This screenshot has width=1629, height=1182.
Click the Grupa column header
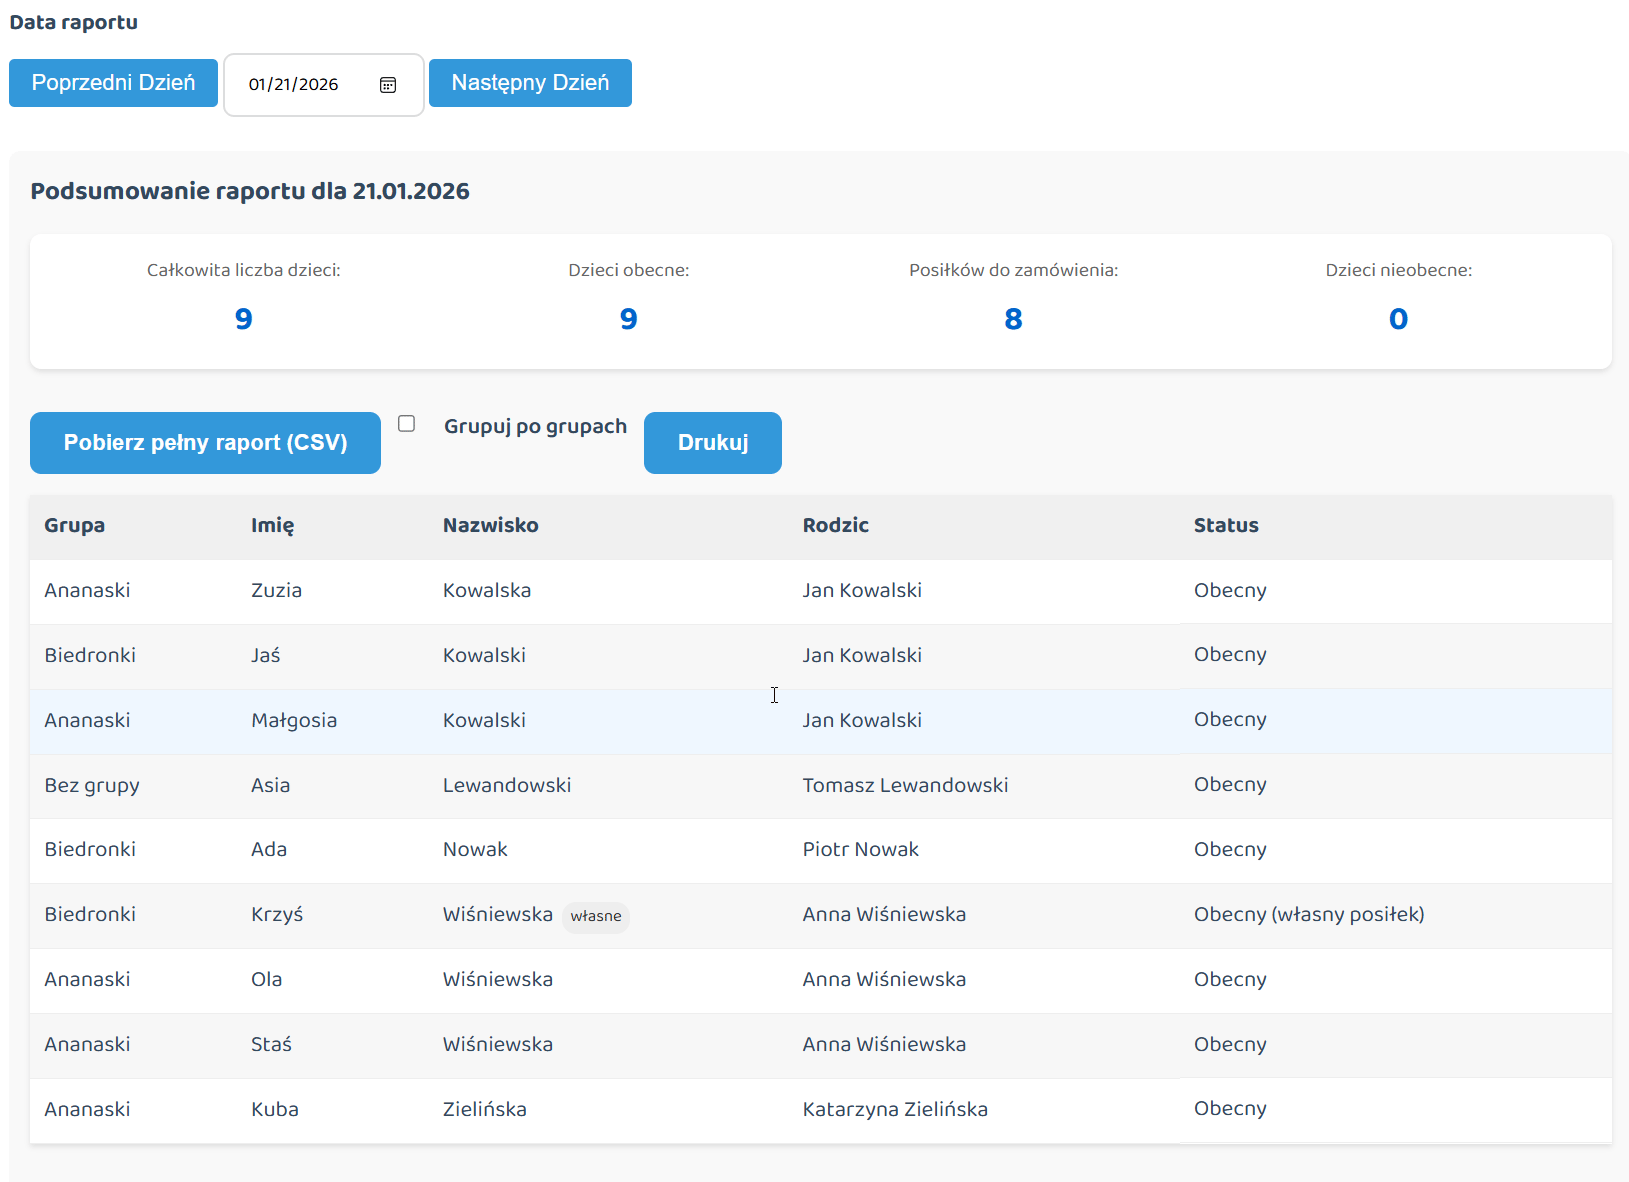pyautogui.click(x=75, y=526)
